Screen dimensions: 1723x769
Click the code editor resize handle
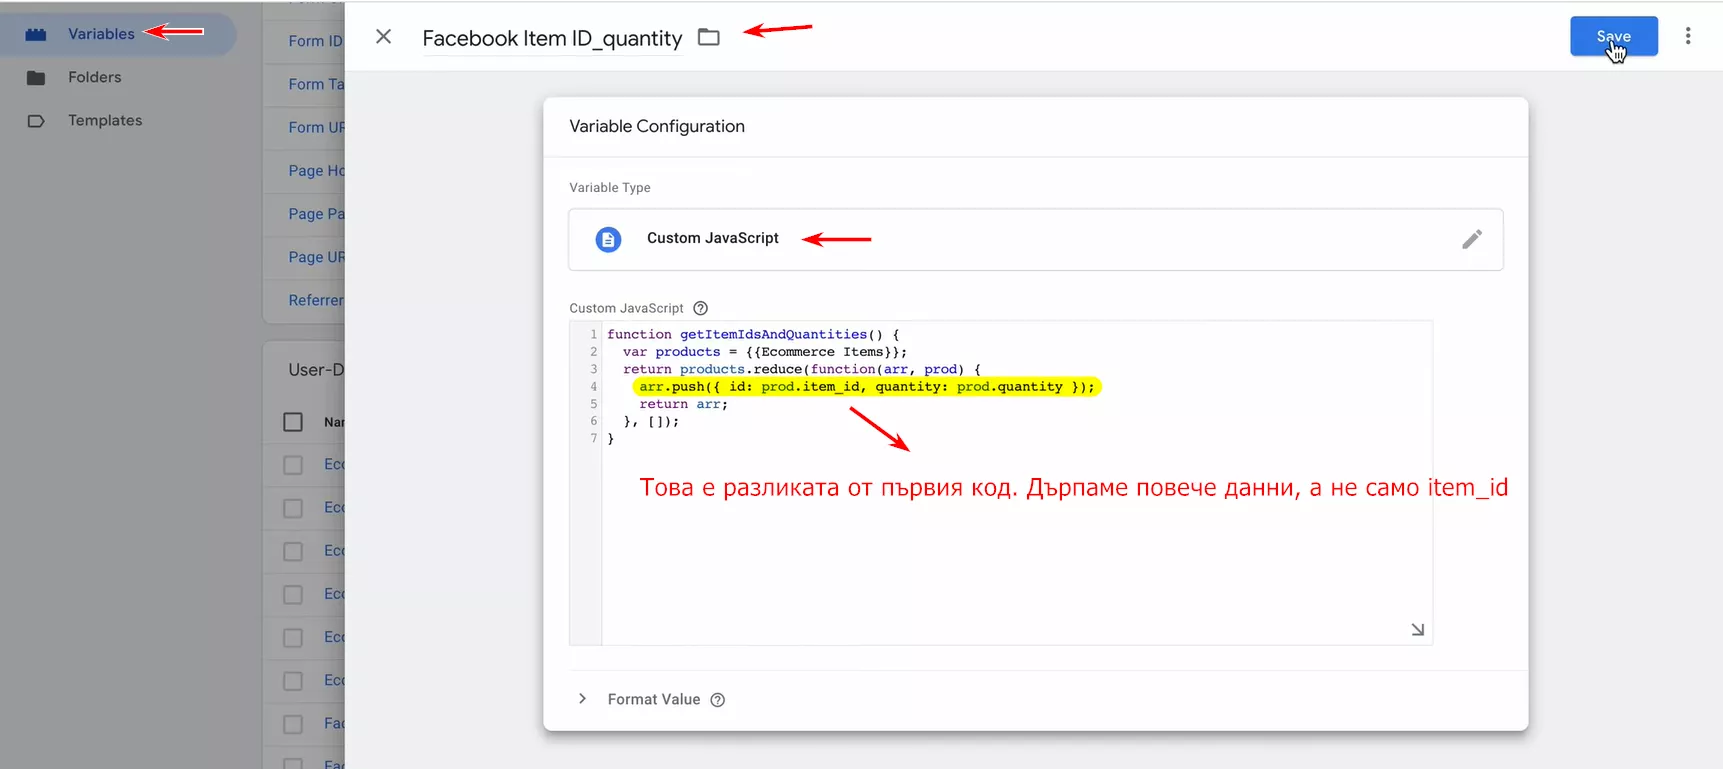(x=1418, y=630)
